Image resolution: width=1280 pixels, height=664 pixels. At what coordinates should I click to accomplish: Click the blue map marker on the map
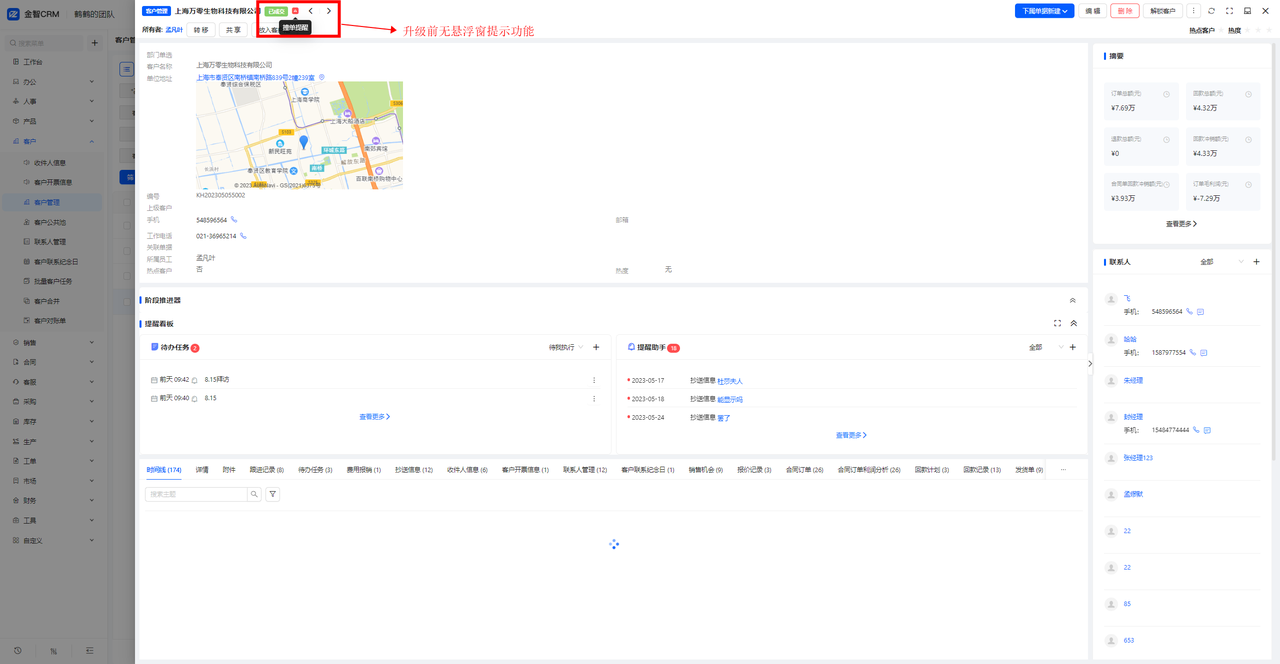(x=304, y=143)
